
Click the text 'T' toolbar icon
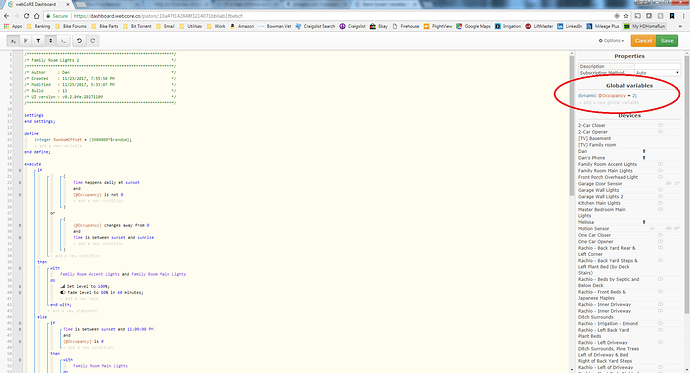click(x=38, y=41)
